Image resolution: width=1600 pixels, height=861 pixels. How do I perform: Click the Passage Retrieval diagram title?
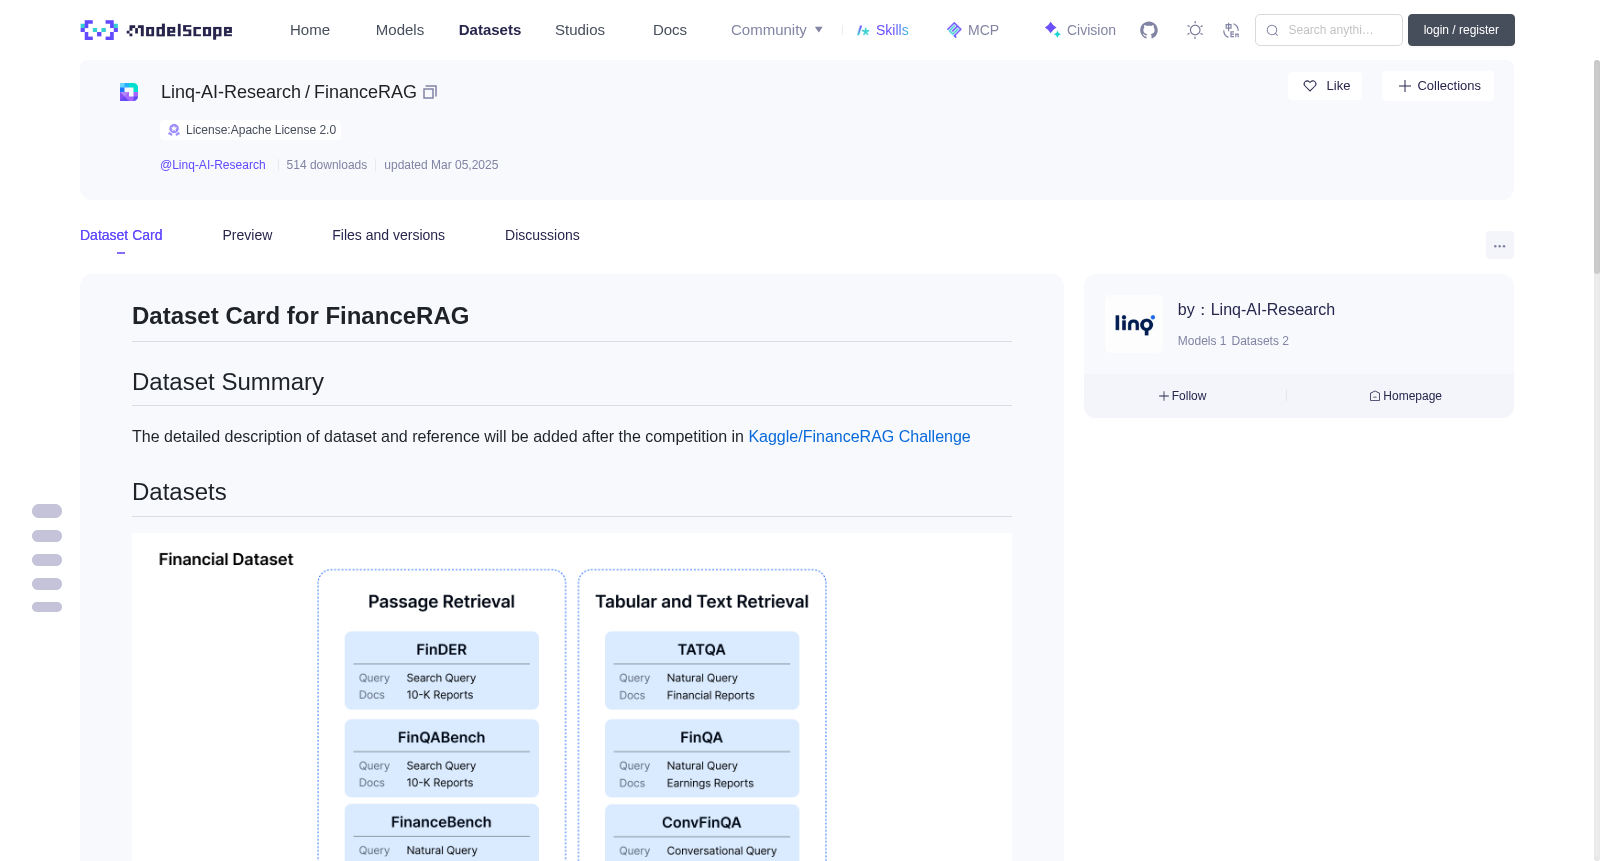click(x=441, y=602)
